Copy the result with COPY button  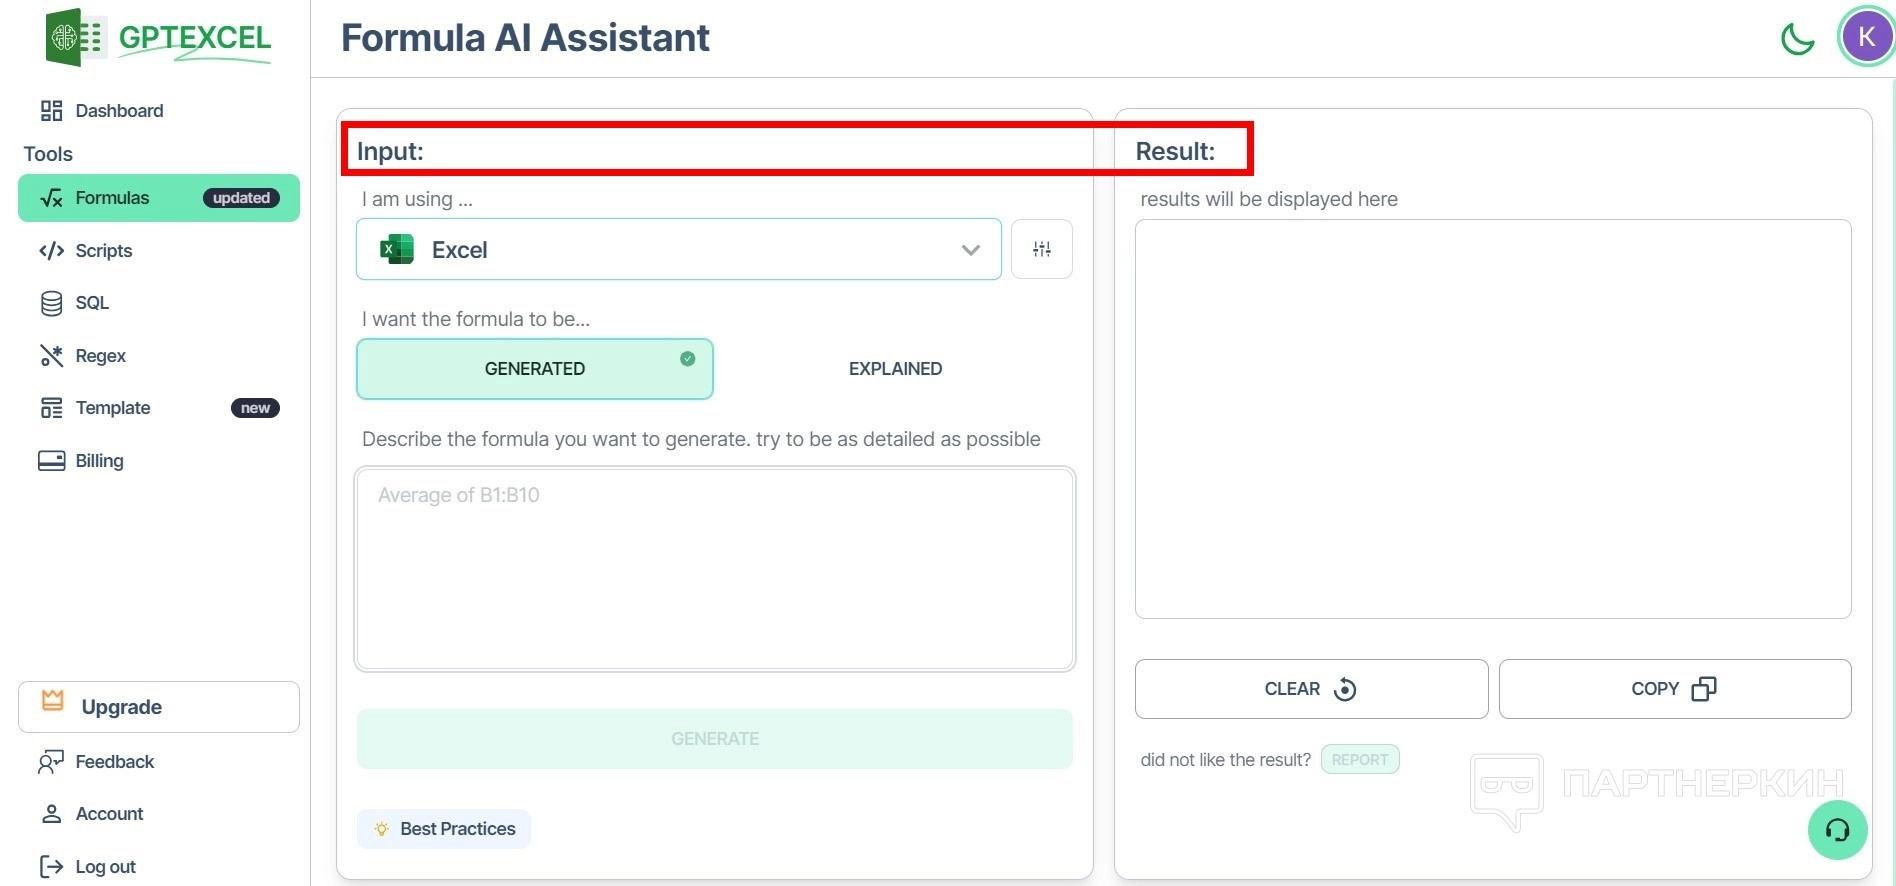pos(1674,689)
